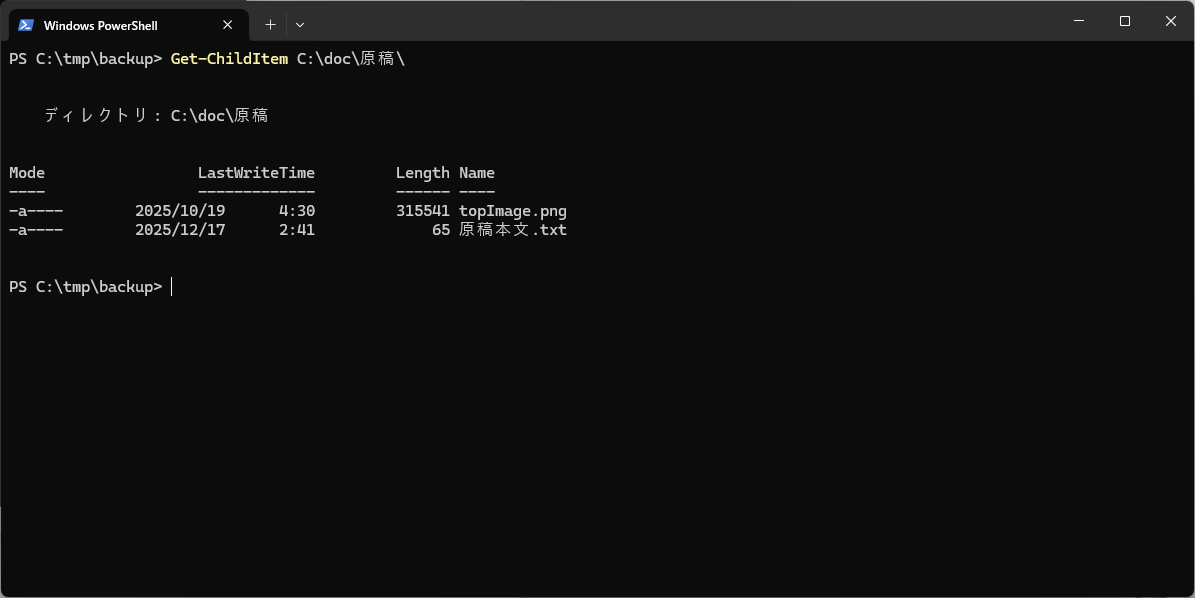Close the Windows PowerShell tab
This screenshot has width=1195, height=598.
click(x=228, y=25)
